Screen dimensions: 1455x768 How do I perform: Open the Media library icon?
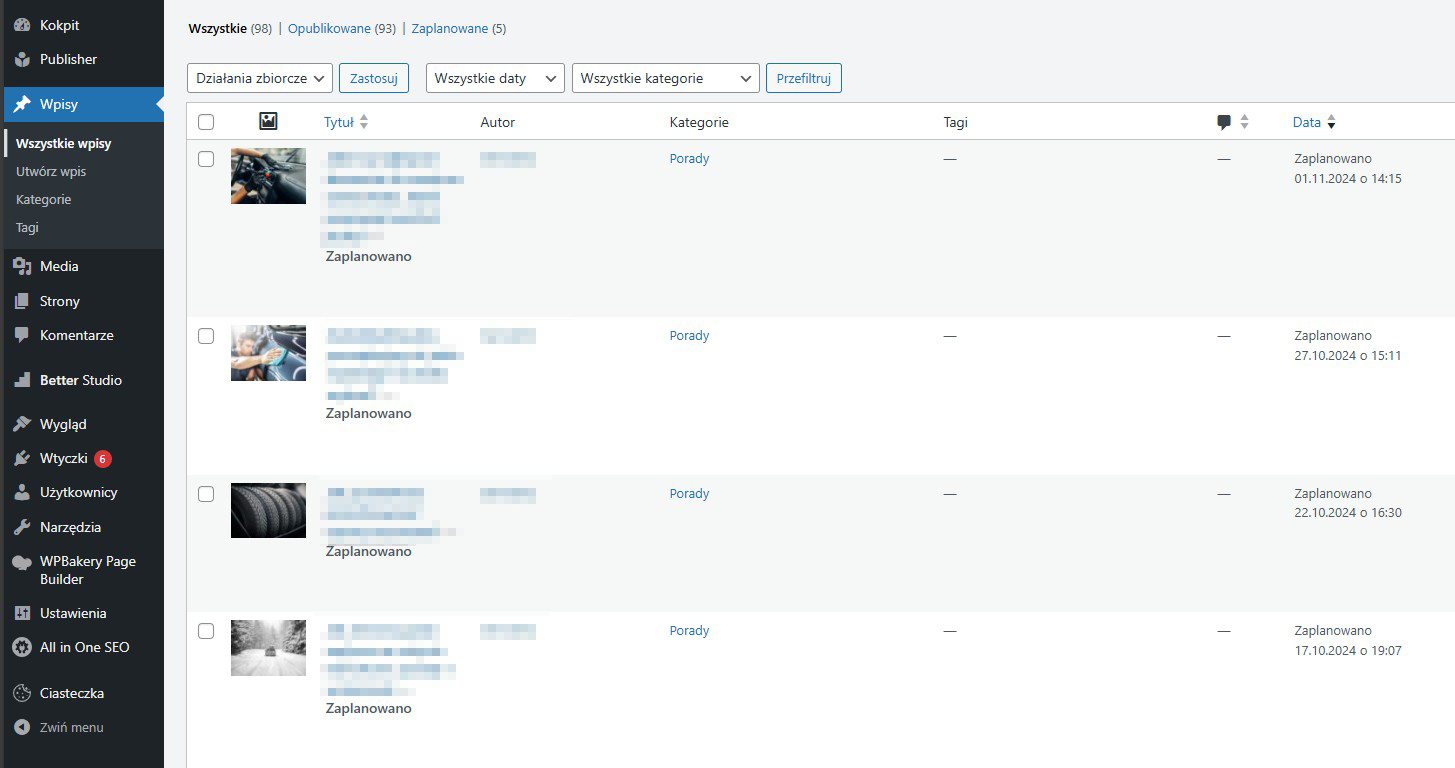22,266
